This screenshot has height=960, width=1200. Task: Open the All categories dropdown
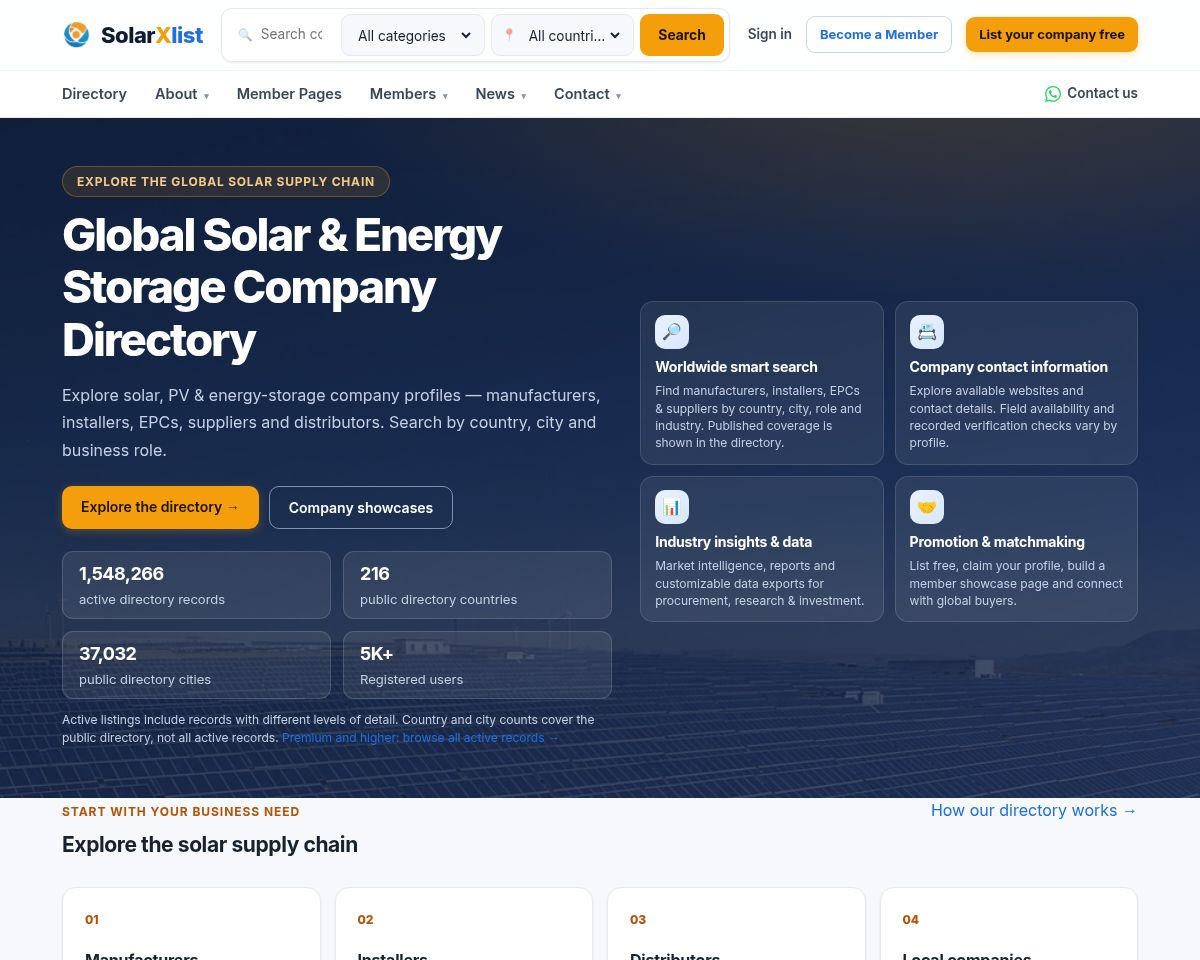(413, 35)
